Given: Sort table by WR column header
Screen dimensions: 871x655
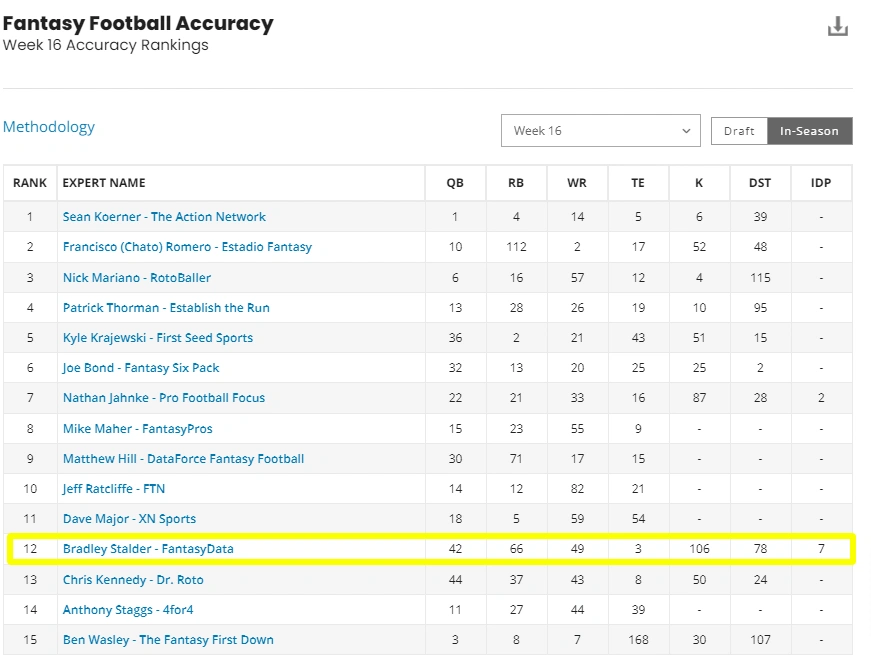Looking at the screenshot, I should click(577, 183).
